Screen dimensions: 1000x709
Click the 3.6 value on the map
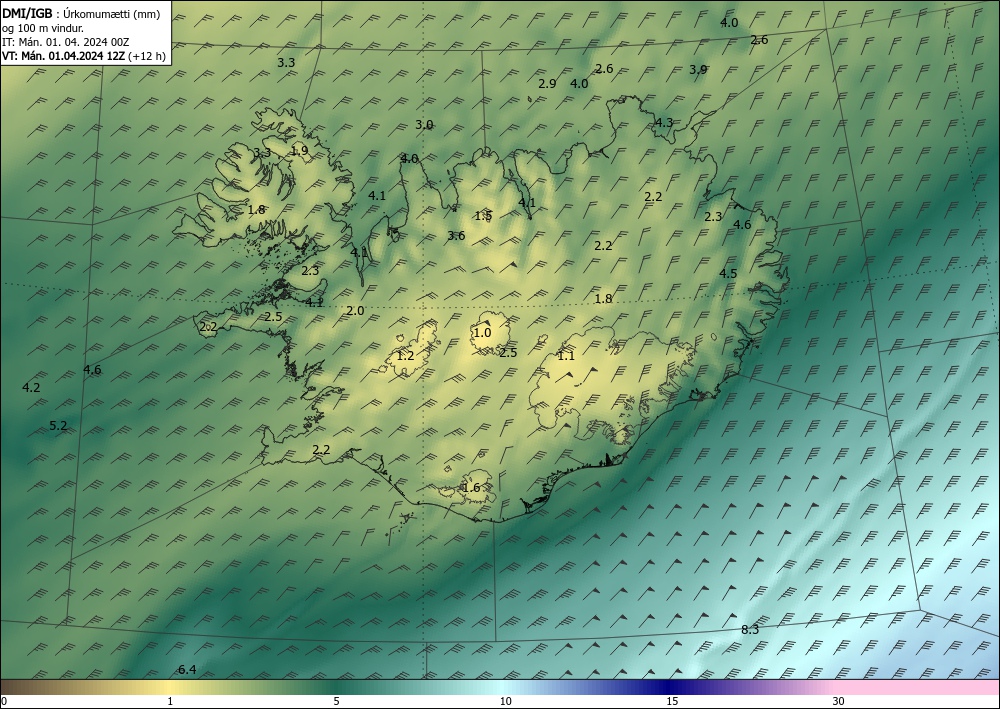tap(456, 236)
